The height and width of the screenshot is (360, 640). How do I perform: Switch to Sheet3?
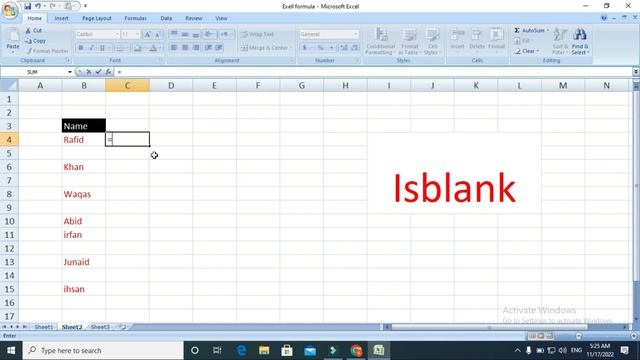point(100,327)
